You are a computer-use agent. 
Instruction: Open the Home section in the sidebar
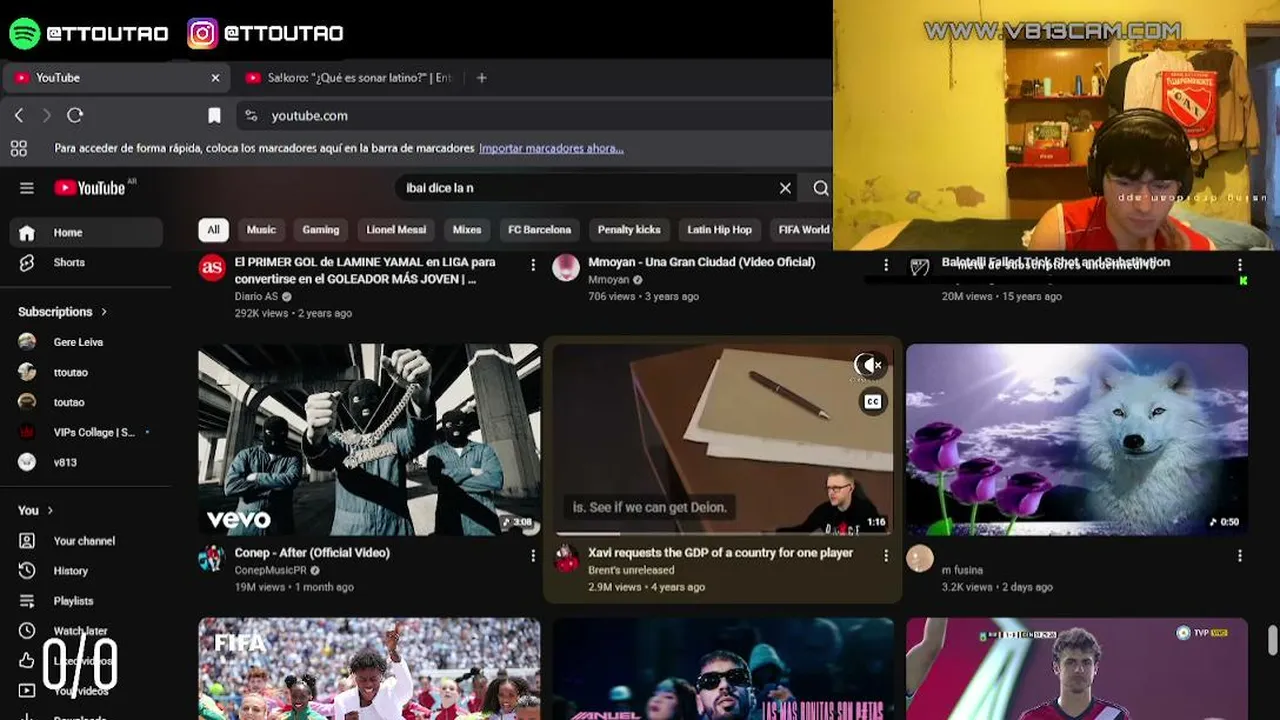click(86, 233)
